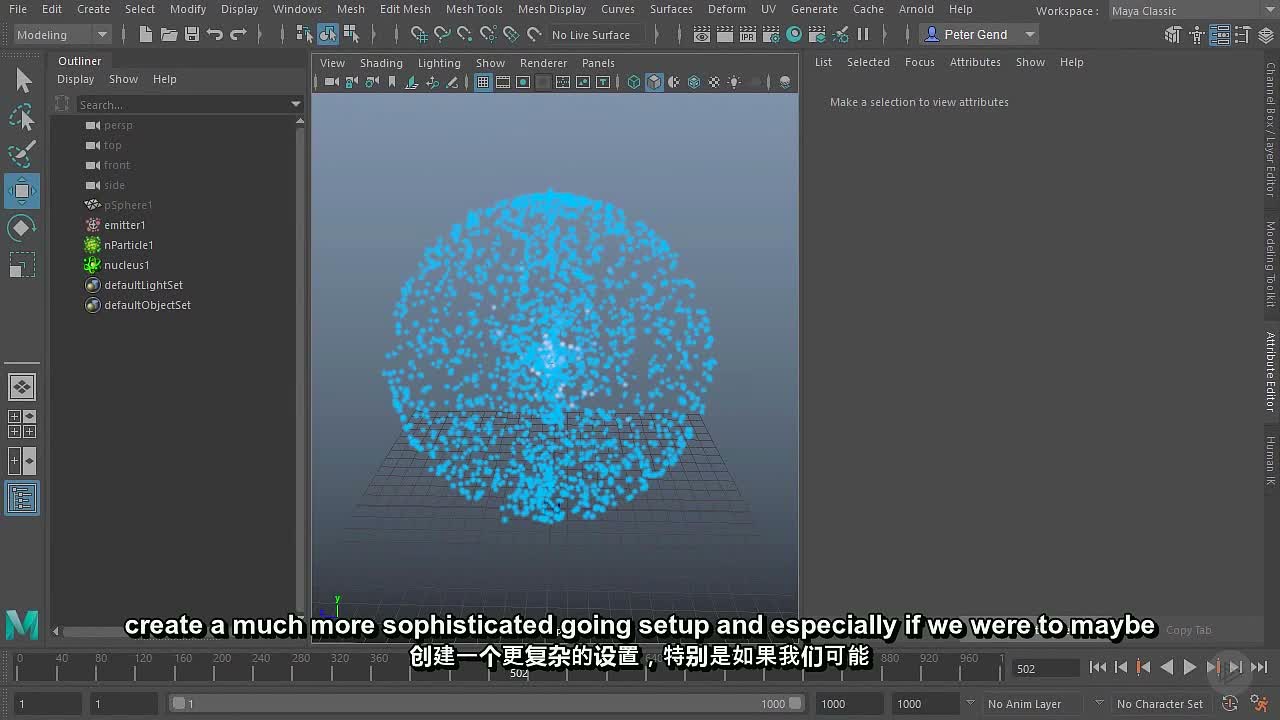Viewport: 1280px width, 720px height.
Task: Switch to vertical Modeling Toolkit tab
Action: (x=1271, y=264)
